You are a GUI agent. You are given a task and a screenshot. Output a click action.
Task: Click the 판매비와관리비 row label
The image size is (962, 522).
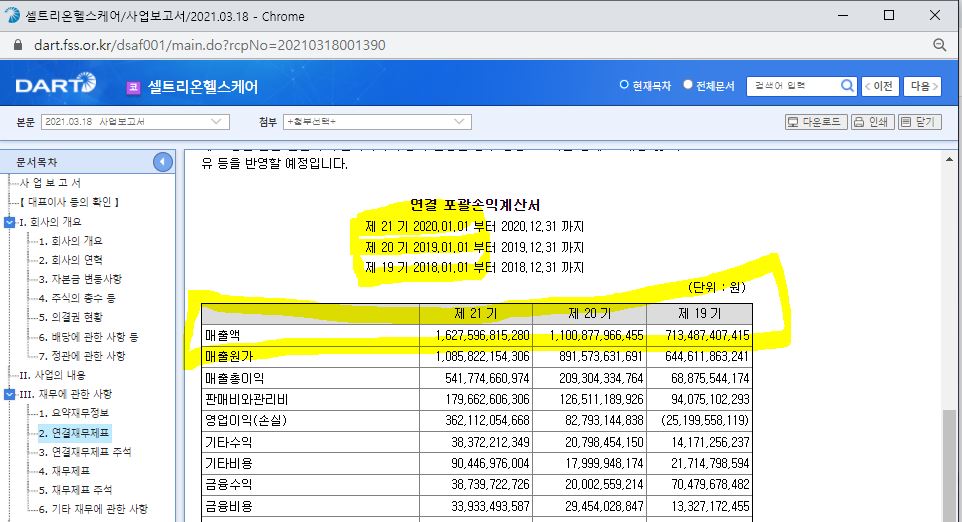pos(246,400)
